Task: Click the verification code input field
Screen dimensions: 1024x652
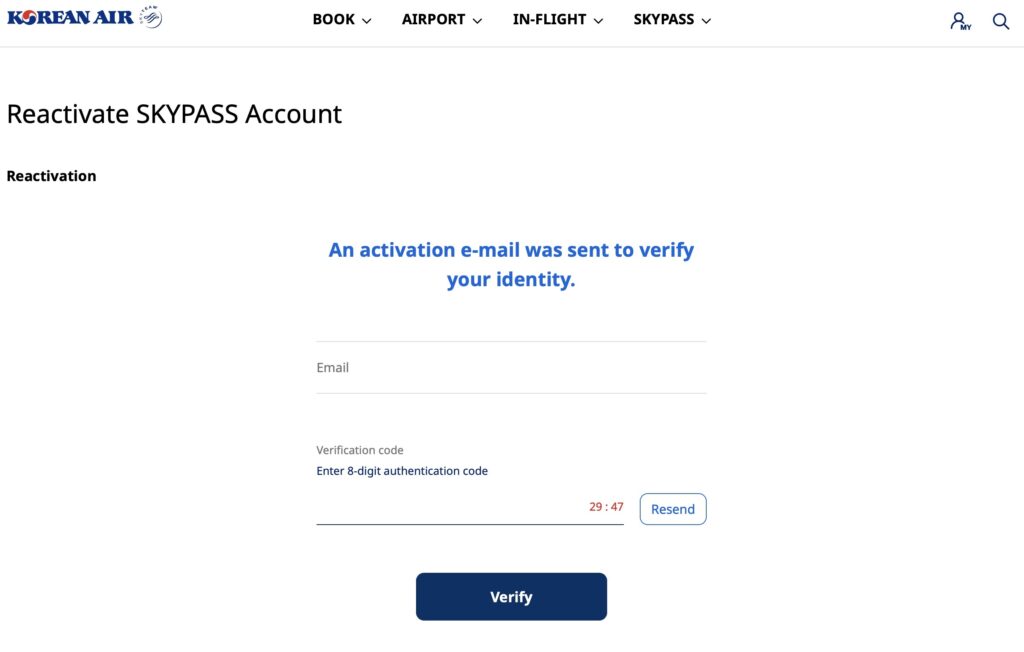Action: tap(450, 508)
